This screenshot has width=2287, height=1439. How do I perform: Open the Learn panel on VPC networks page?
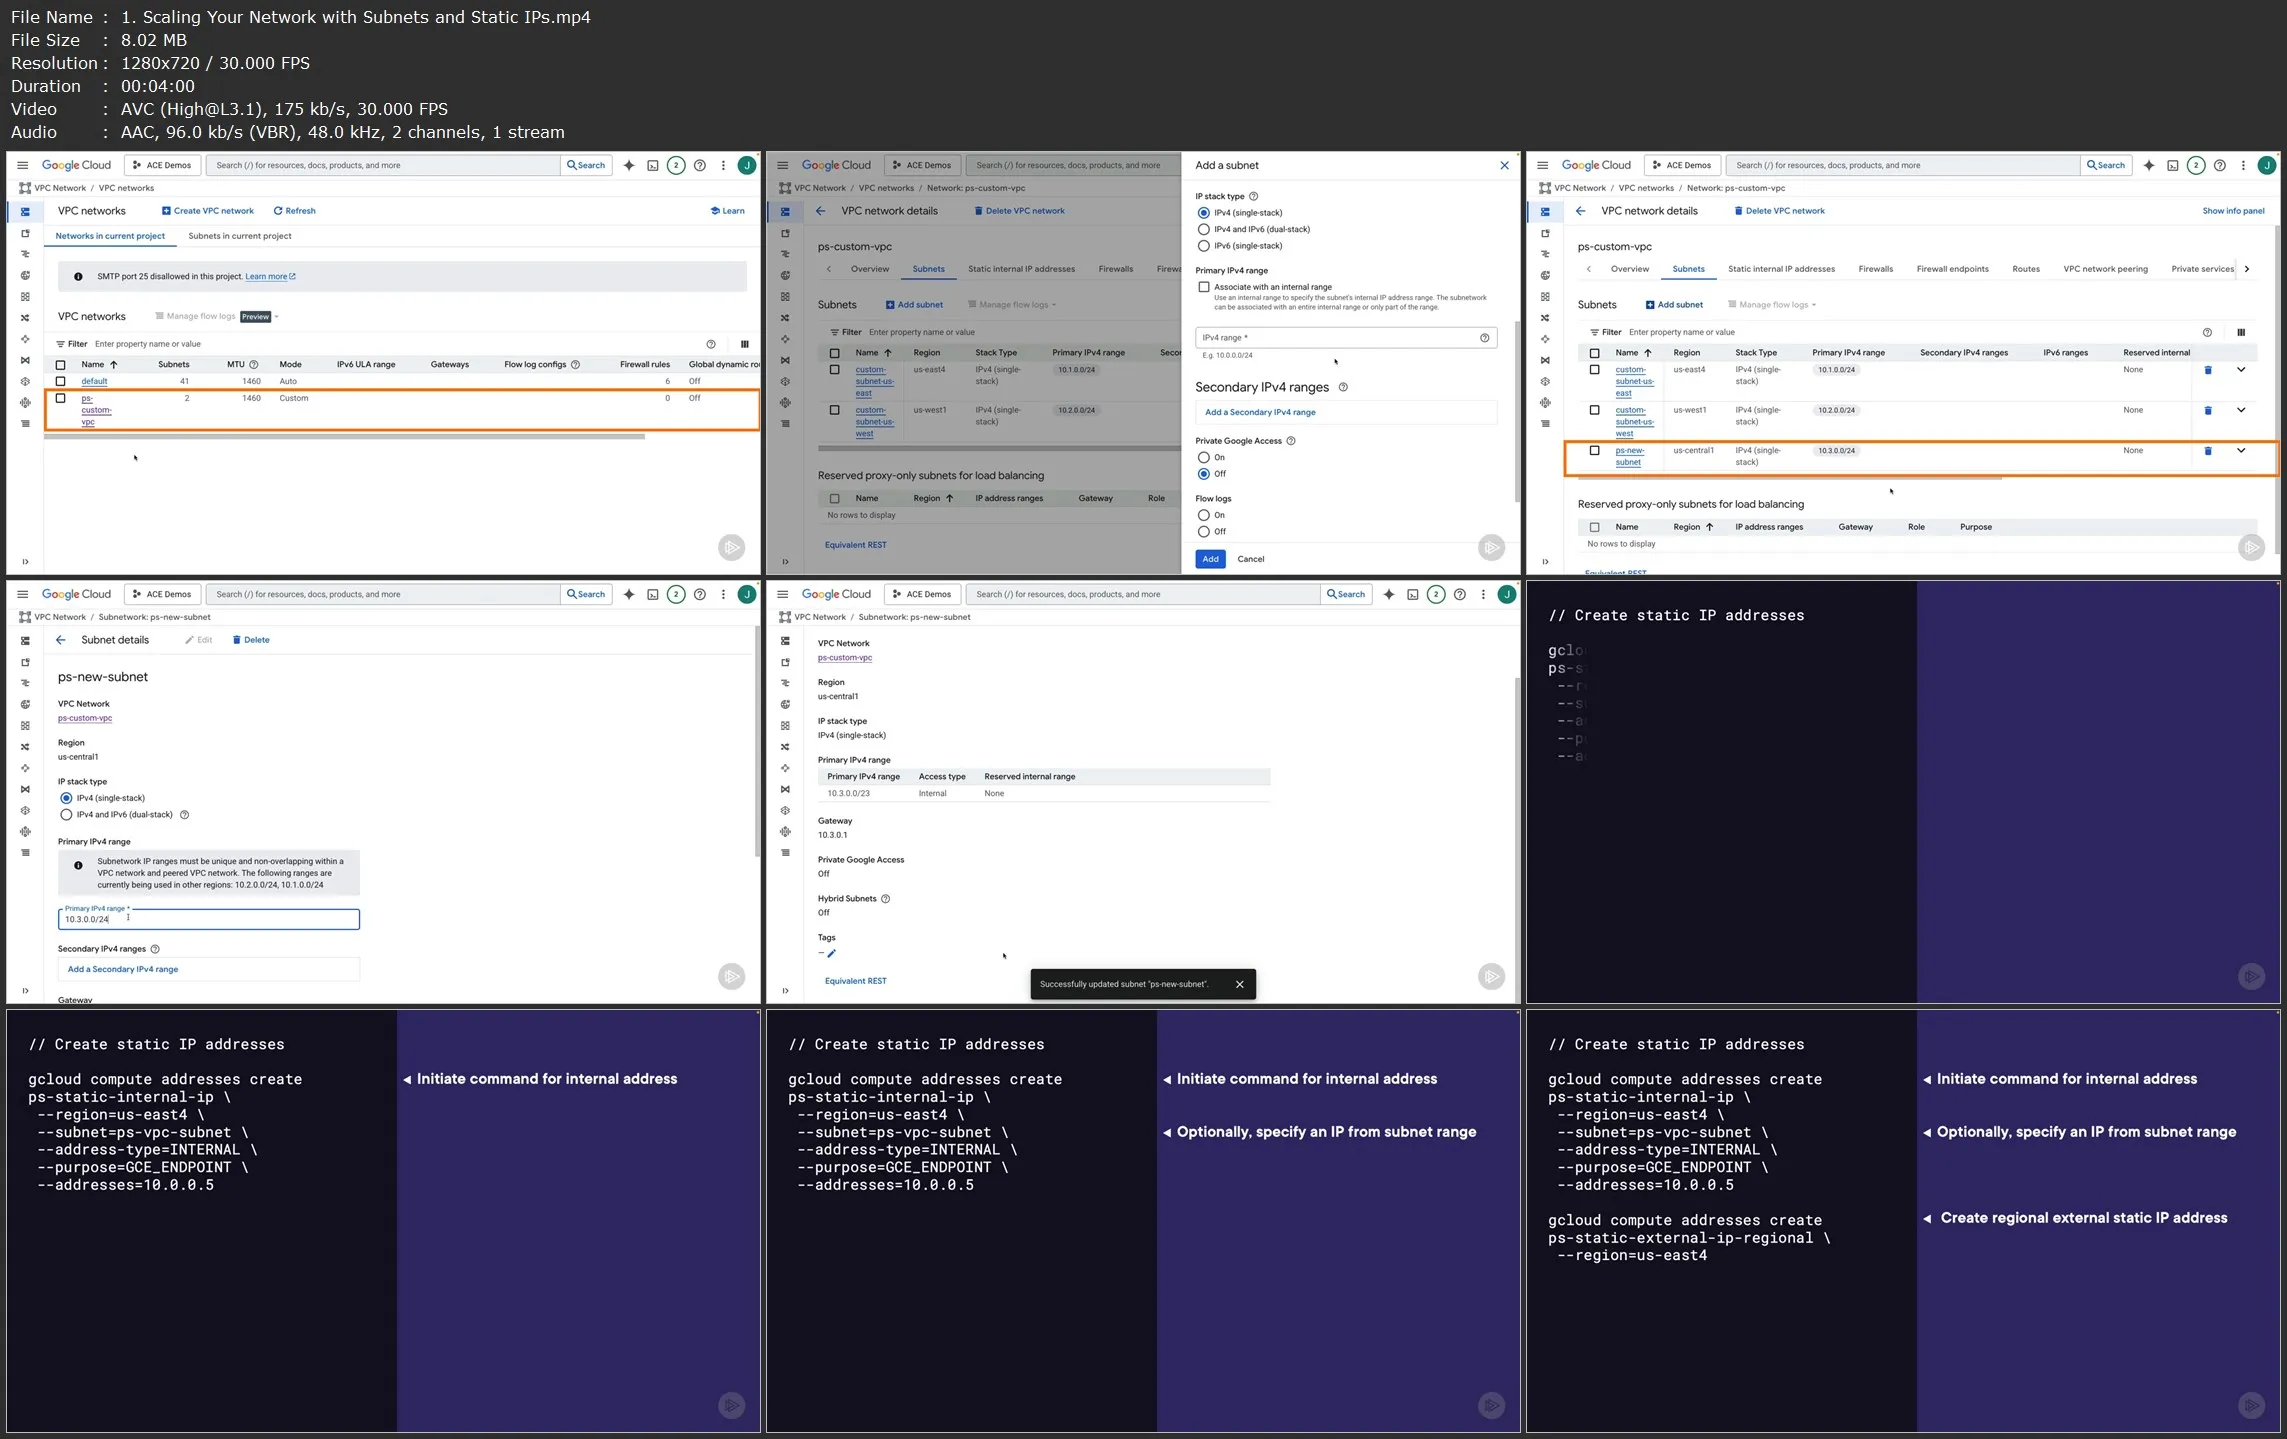point(727,211)
